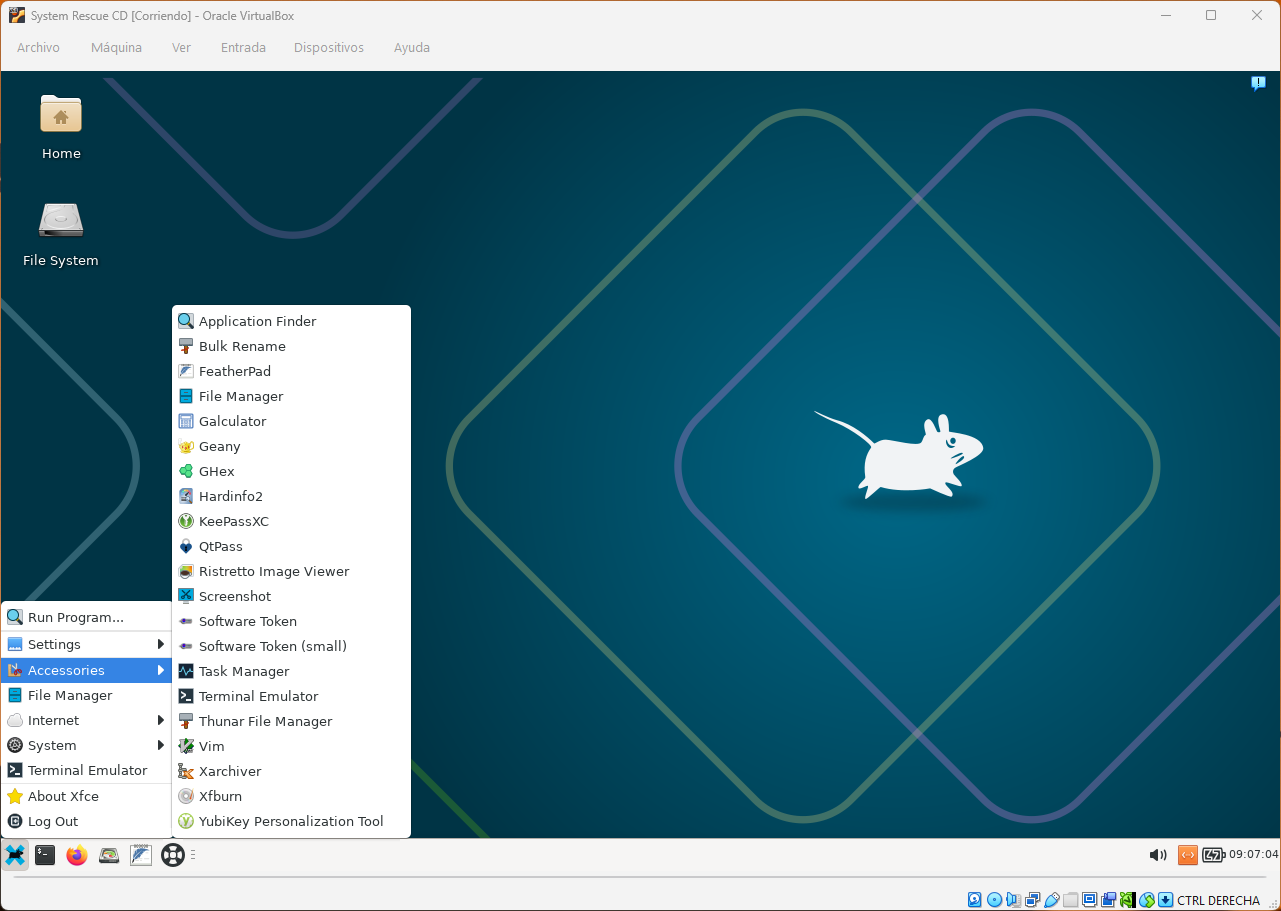Viewport: 1281px width, 911px height.
Task: Open the VirtualBox Dispositivos menu
Action: coord(329,47)
